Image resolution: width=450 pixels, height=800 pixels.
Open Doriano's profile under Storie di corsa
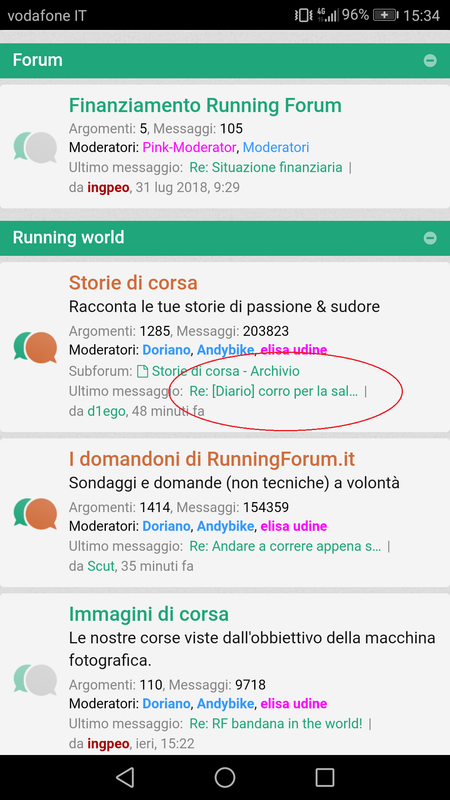(x=166, y=350)
